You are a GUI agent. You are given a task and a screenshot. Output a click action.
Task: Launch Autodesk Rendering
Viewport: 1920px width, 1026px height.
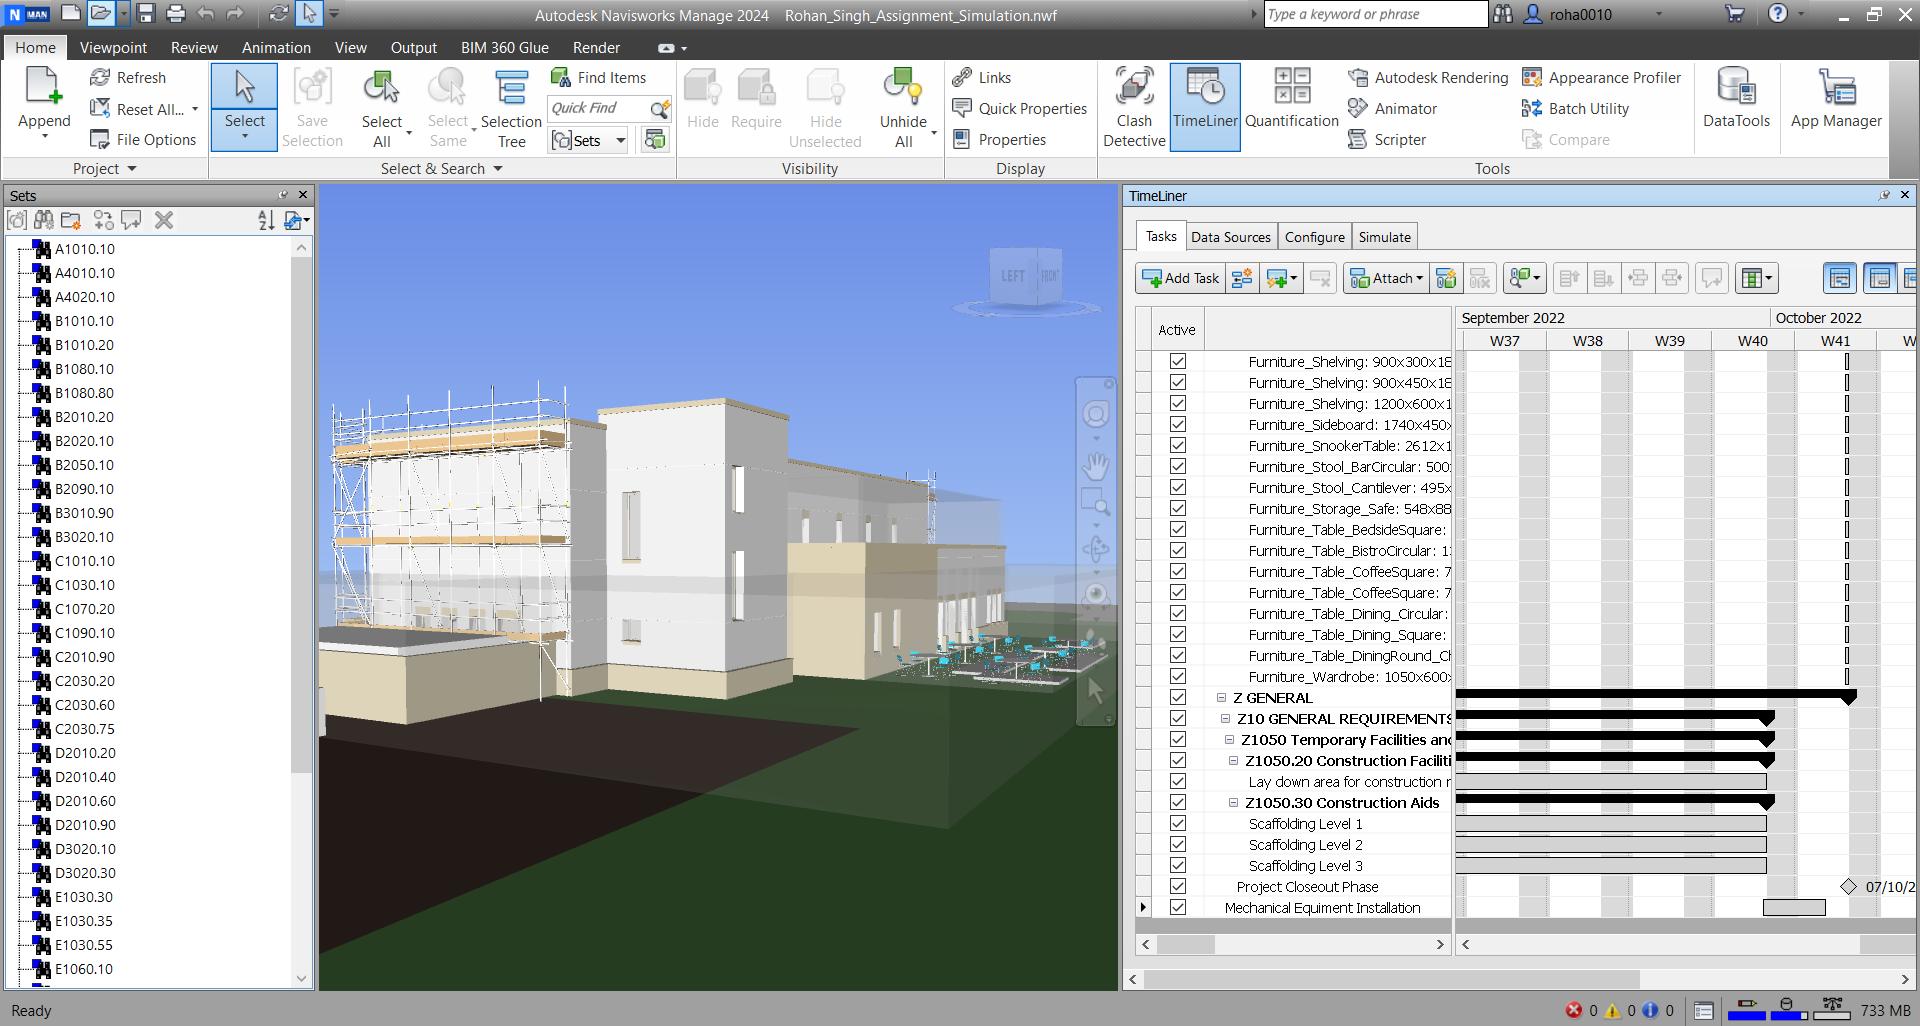pos(1428,78)
